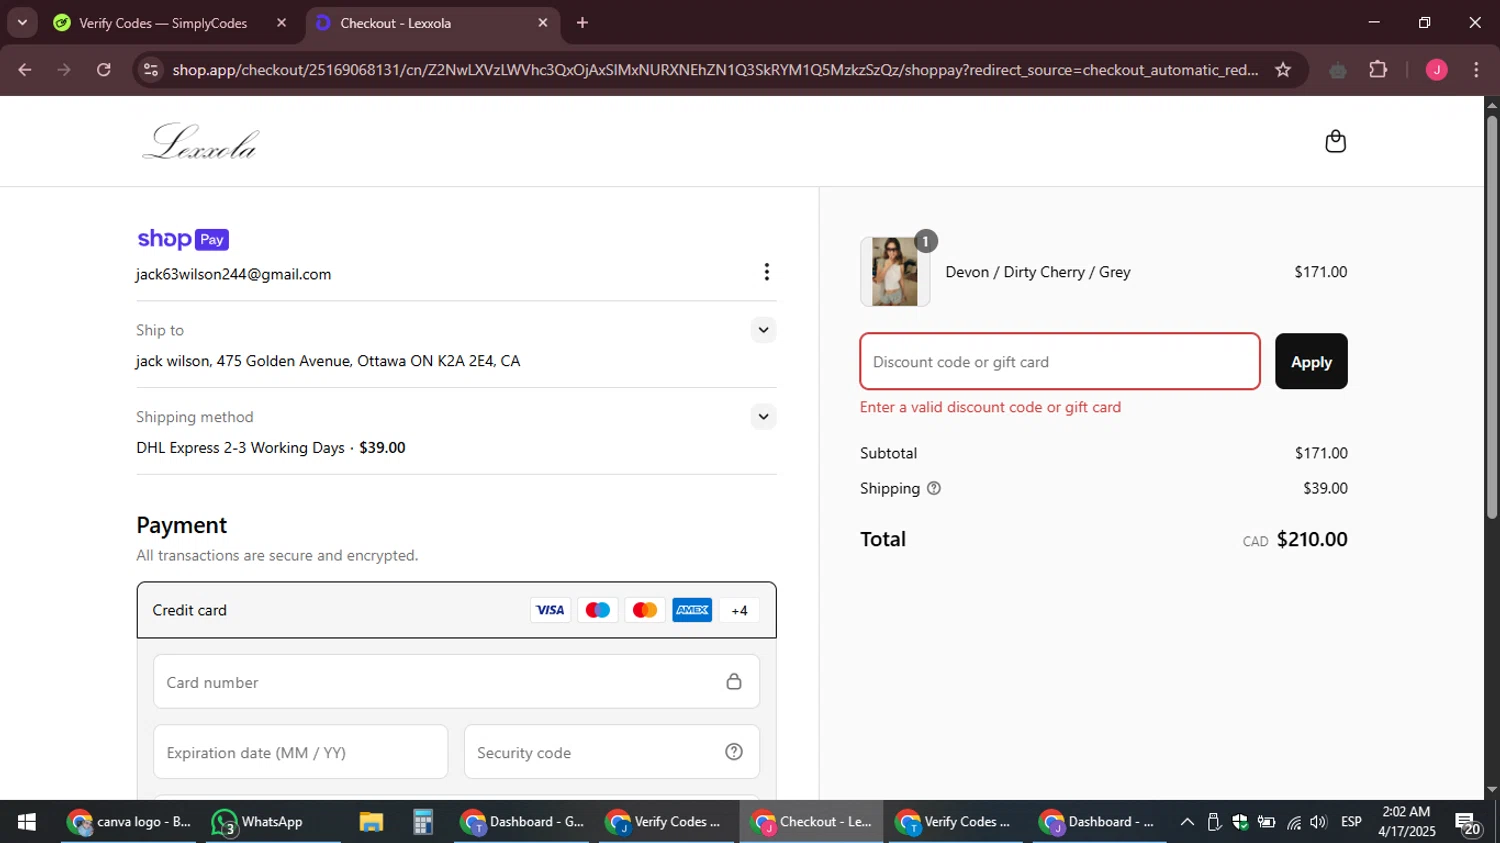
Task: Apply the discount code
Action: coord(1311,361)
